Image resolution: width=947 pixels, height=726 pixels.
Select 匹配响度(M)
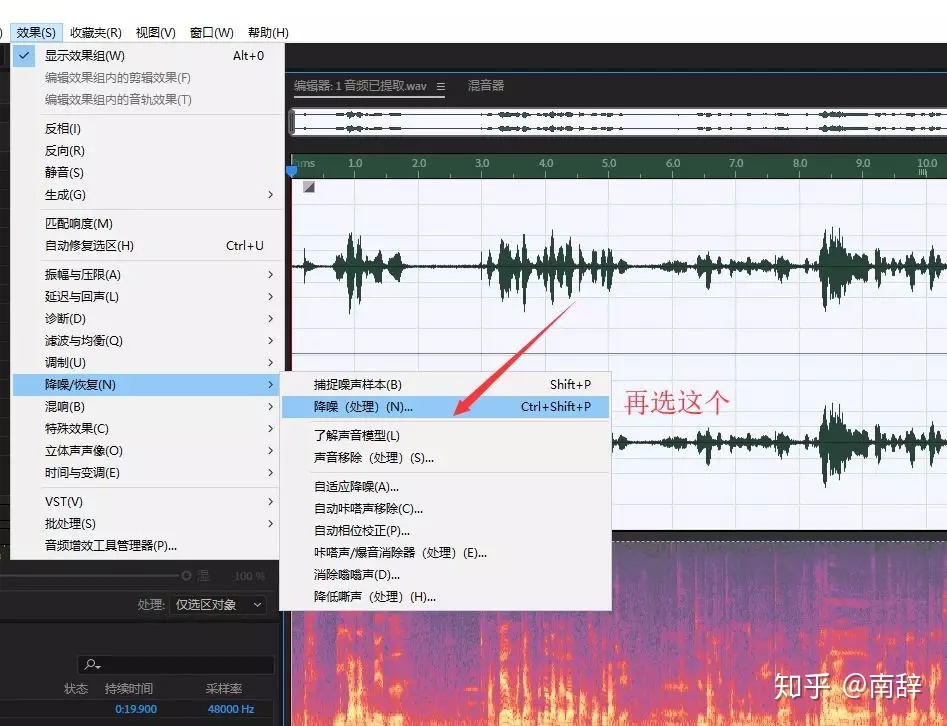(146, 223)
